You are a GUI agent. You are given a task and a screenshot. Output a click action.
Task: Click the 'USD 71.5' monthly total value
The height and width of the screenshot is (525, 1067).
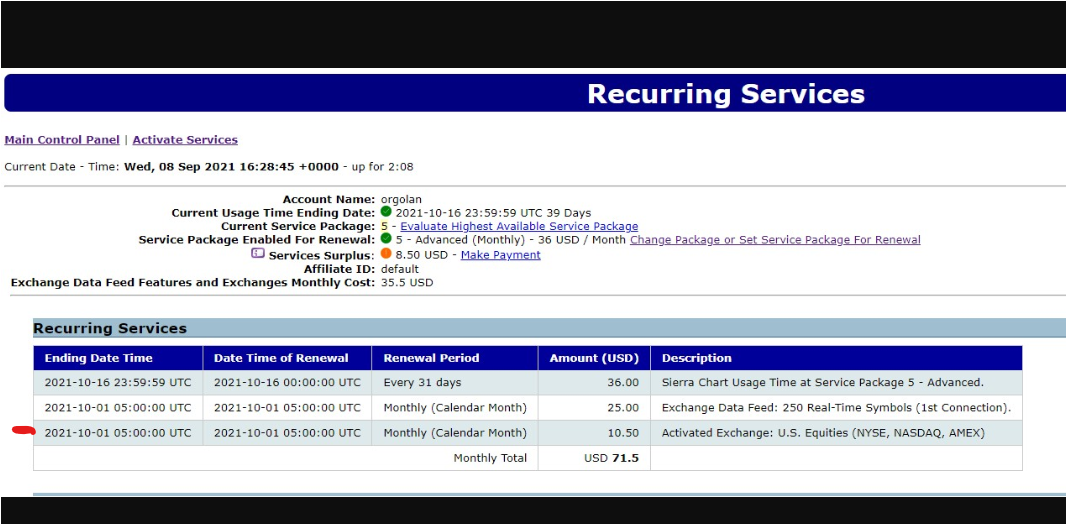611,458
